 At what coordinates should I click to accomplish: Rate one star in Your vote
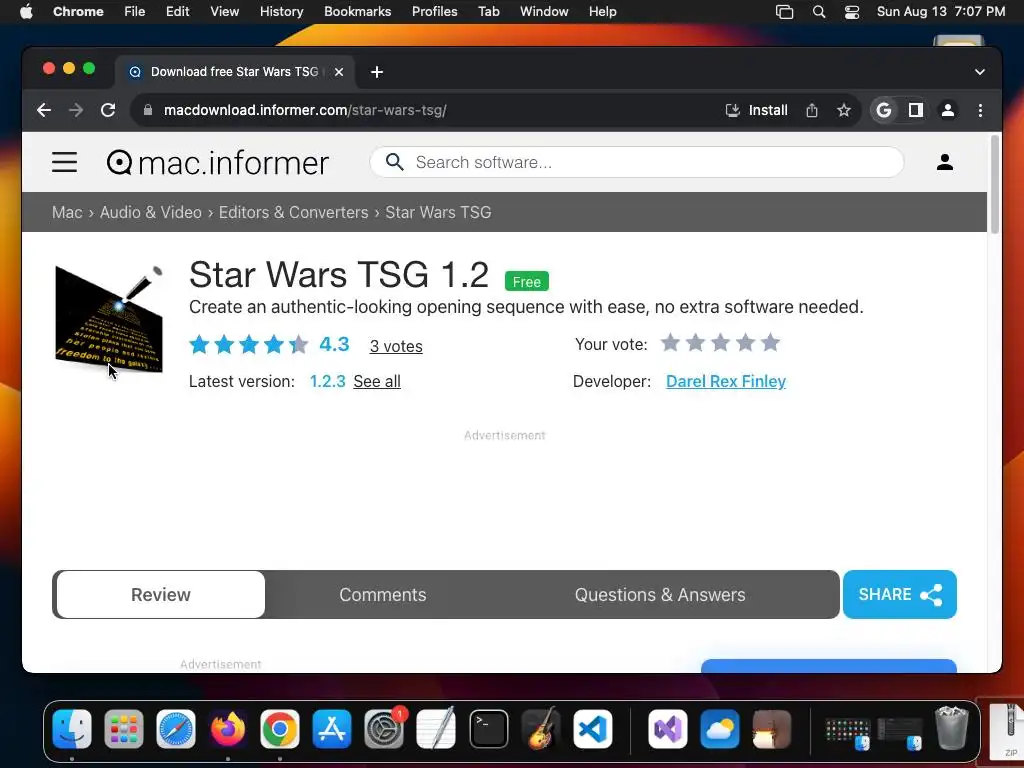click(670, 343)
